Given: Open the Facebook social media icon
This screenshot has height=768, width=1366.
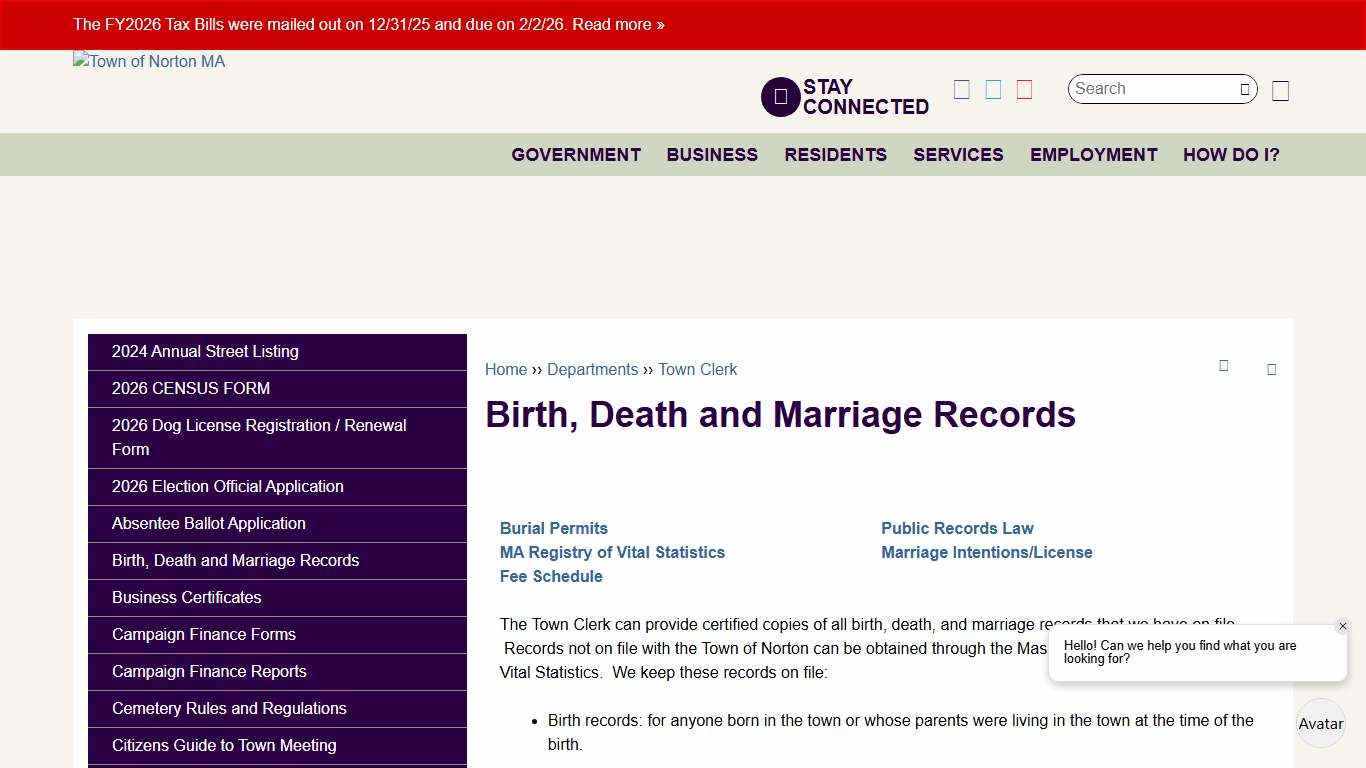Looking at the screenshot, I should point(961,89).
